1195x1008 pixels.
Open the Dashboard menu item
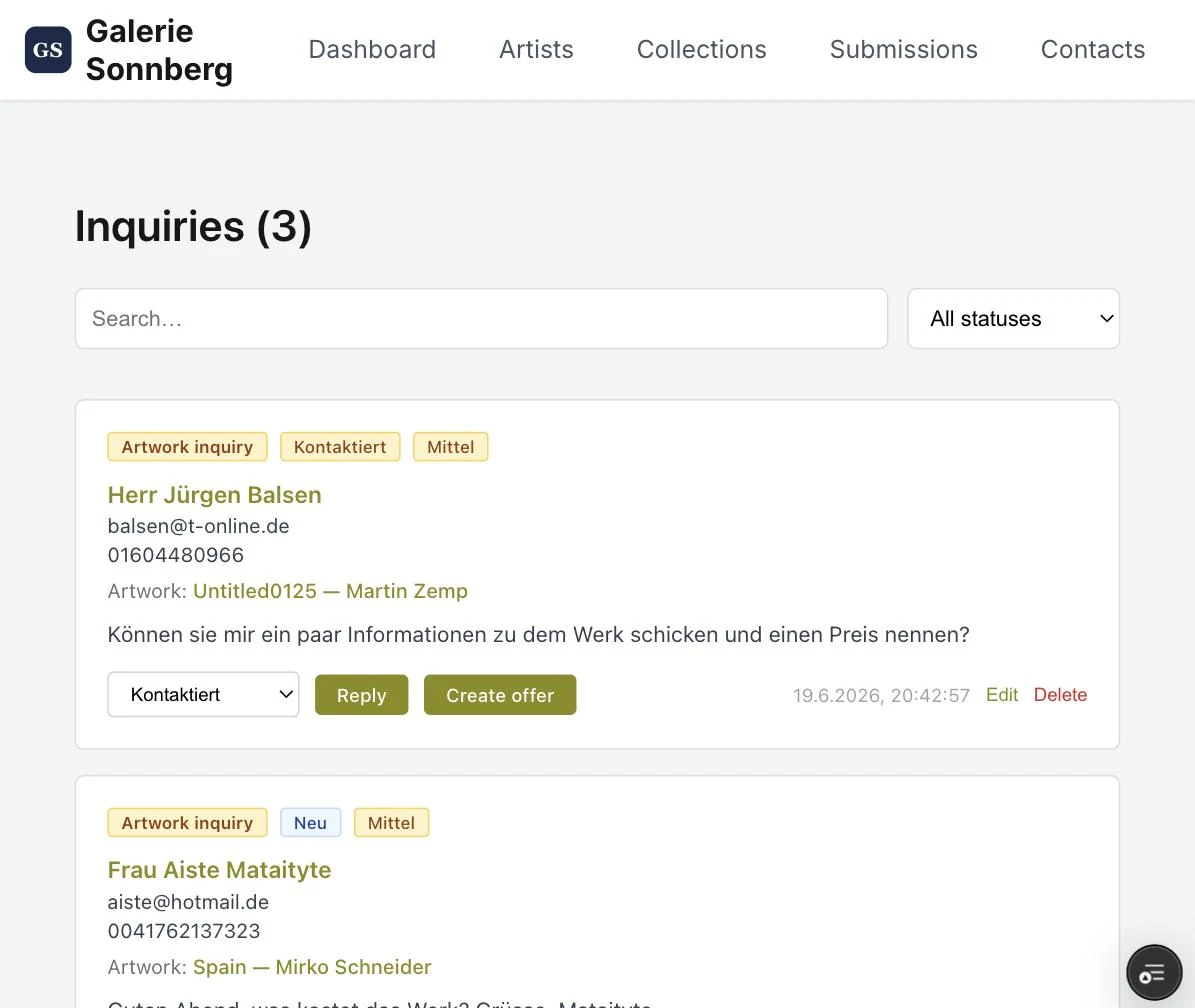tap(372, 50)
